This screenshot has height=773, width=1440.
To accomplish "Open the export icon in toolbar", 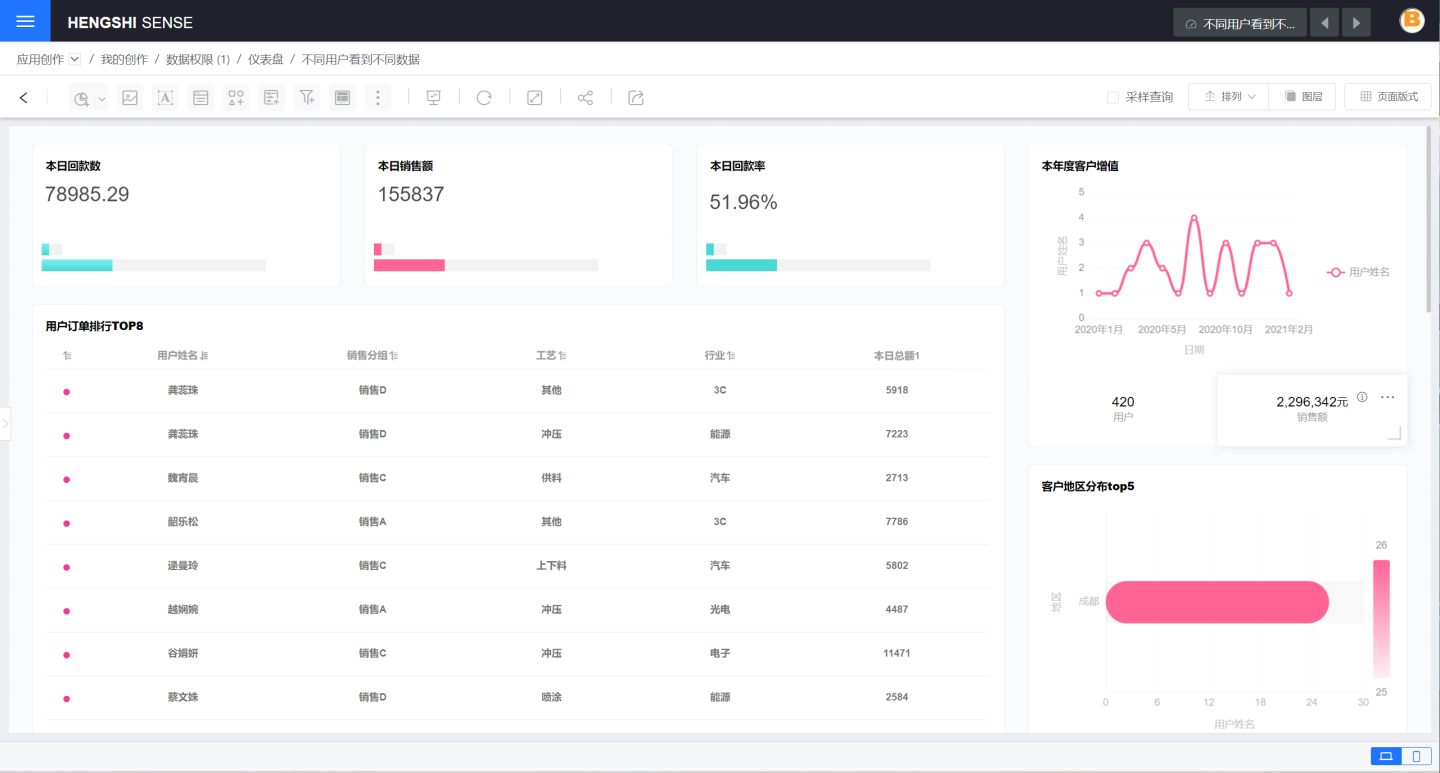I will click(x=636, y=97).
